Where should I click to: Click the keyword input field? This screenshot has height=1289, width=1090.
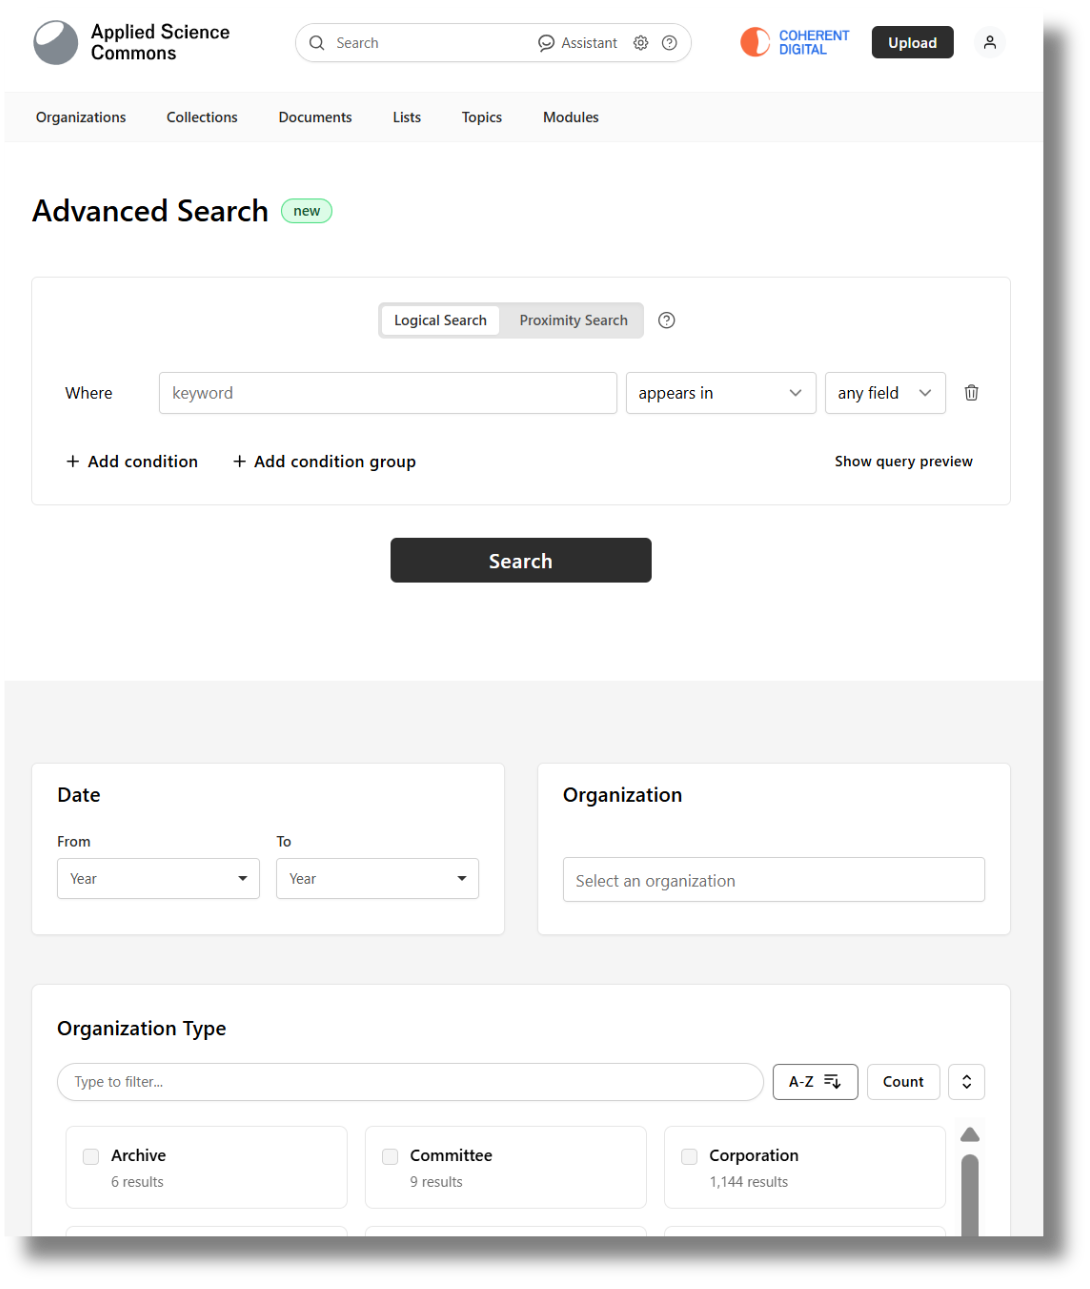click(x=387, y=393)
